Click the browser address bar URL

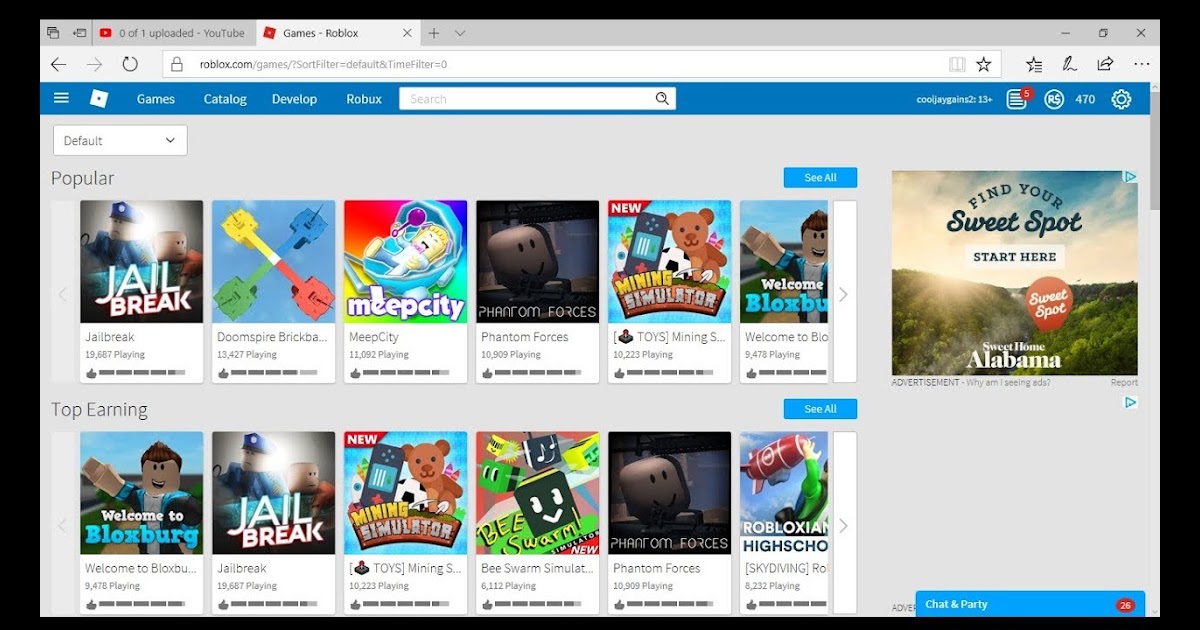[323, 64]
